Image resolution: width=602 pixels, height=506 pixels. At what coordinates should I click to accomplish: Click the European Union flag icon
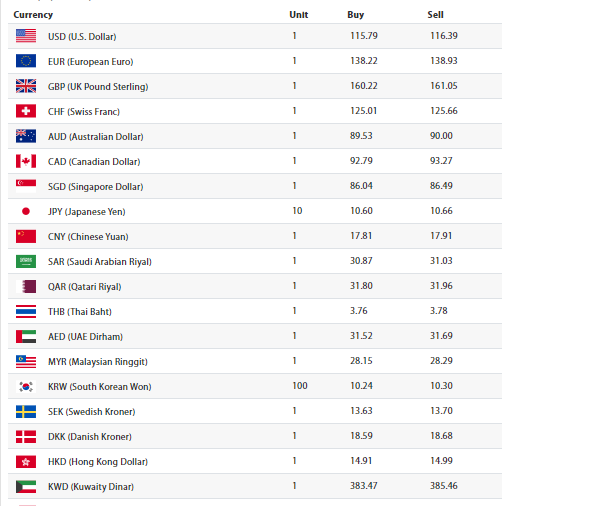click(x=26, y=61)
